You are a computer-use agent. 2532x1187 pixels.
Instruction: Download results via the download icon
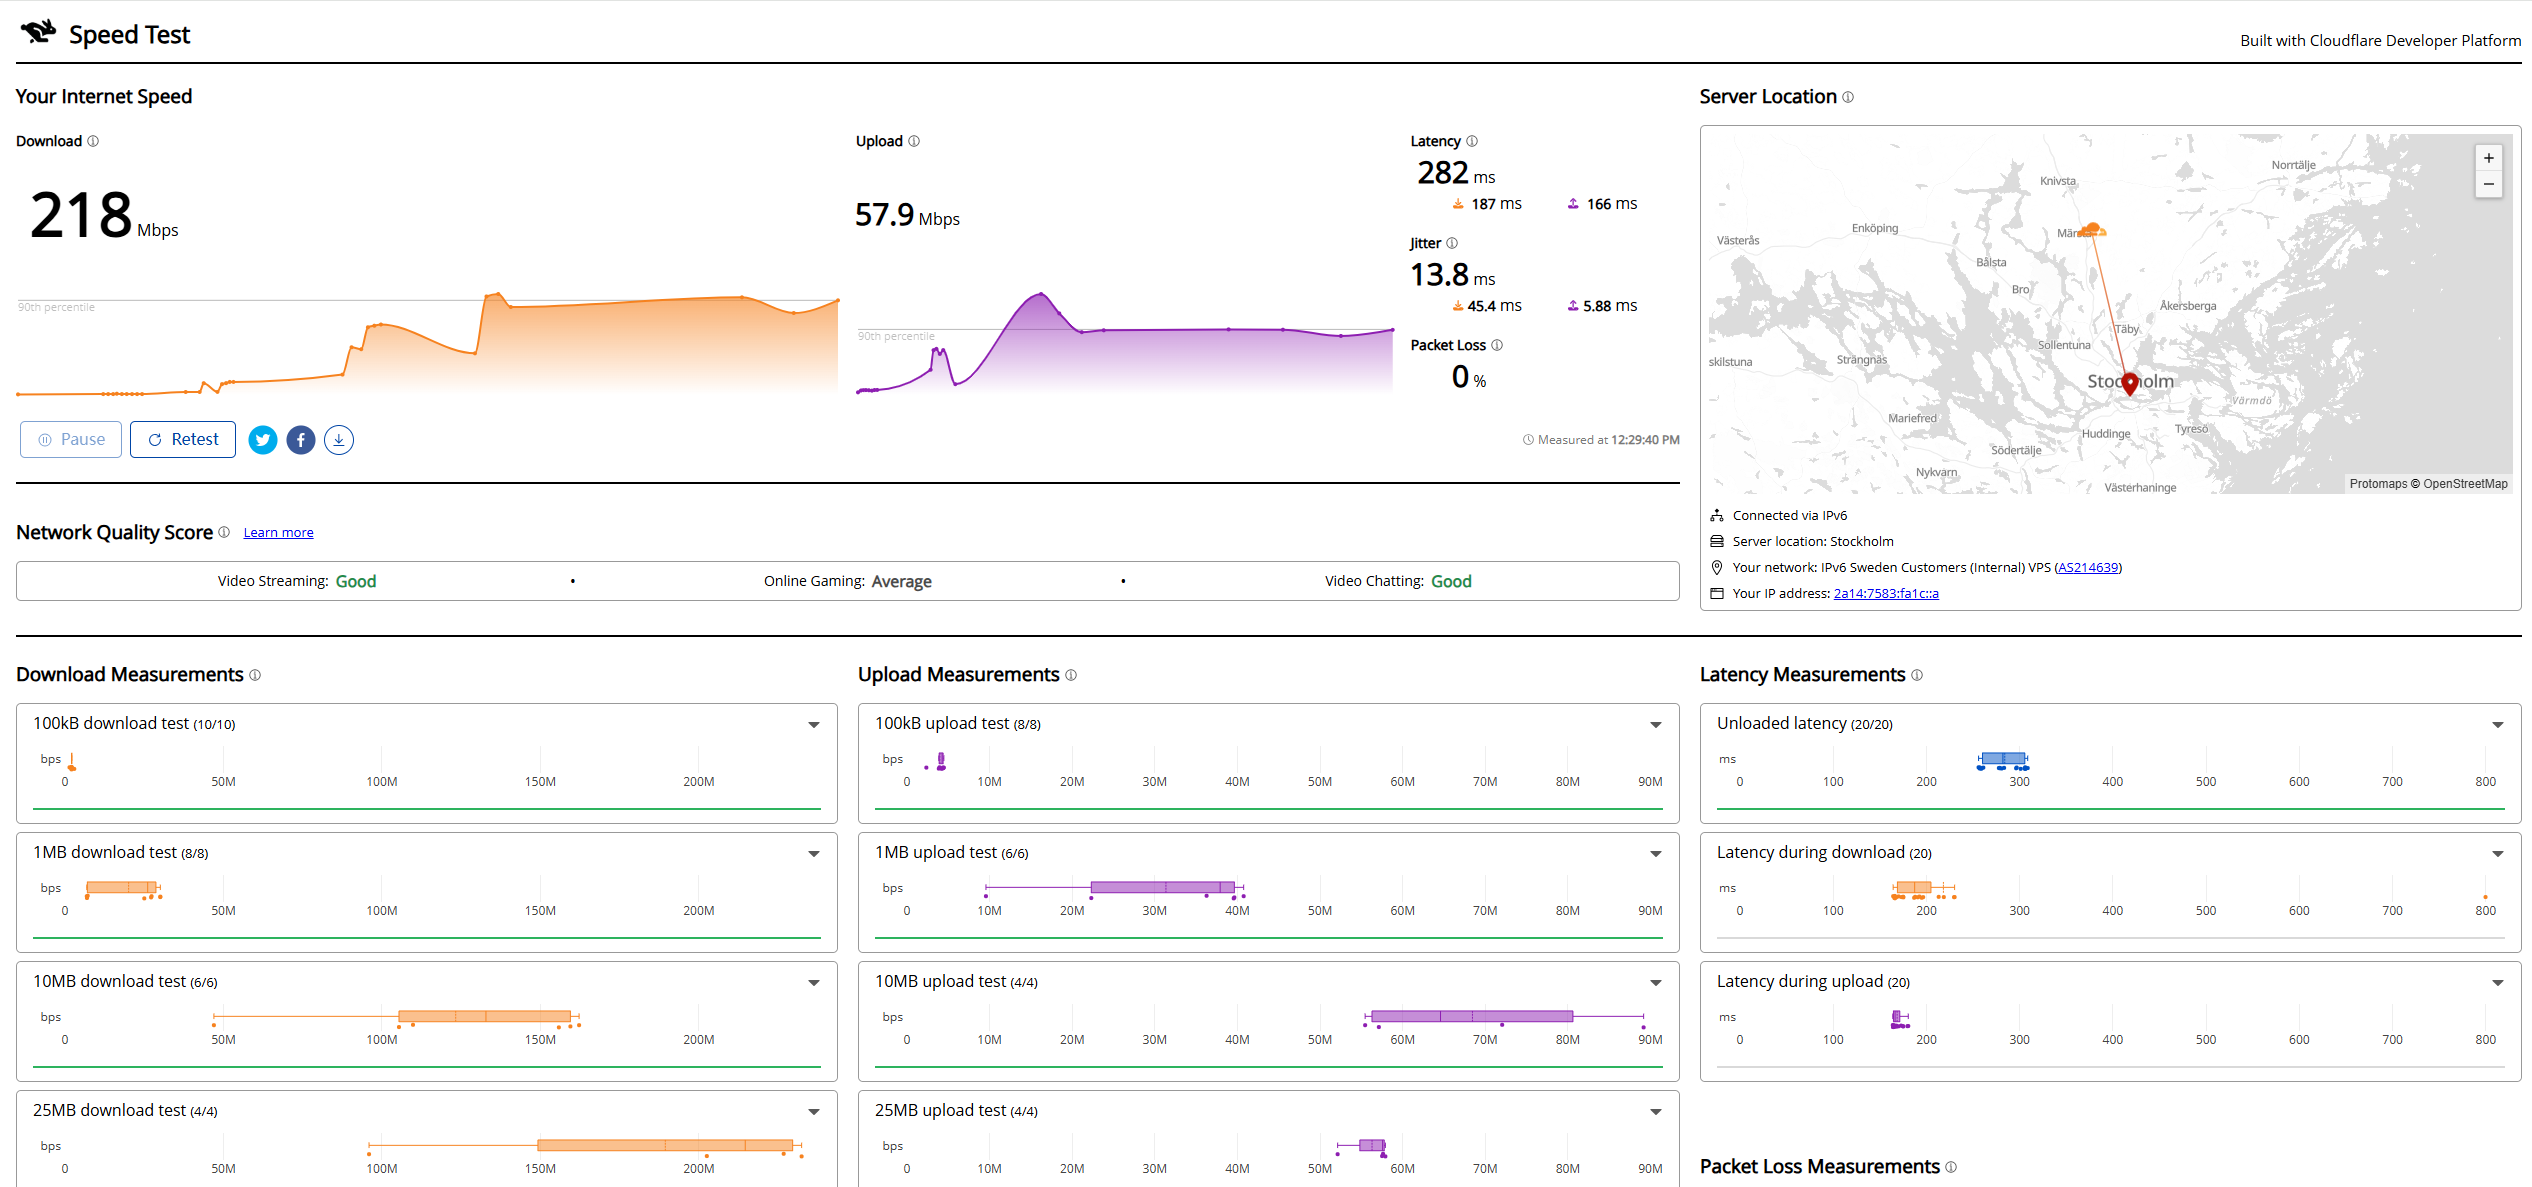339,440
